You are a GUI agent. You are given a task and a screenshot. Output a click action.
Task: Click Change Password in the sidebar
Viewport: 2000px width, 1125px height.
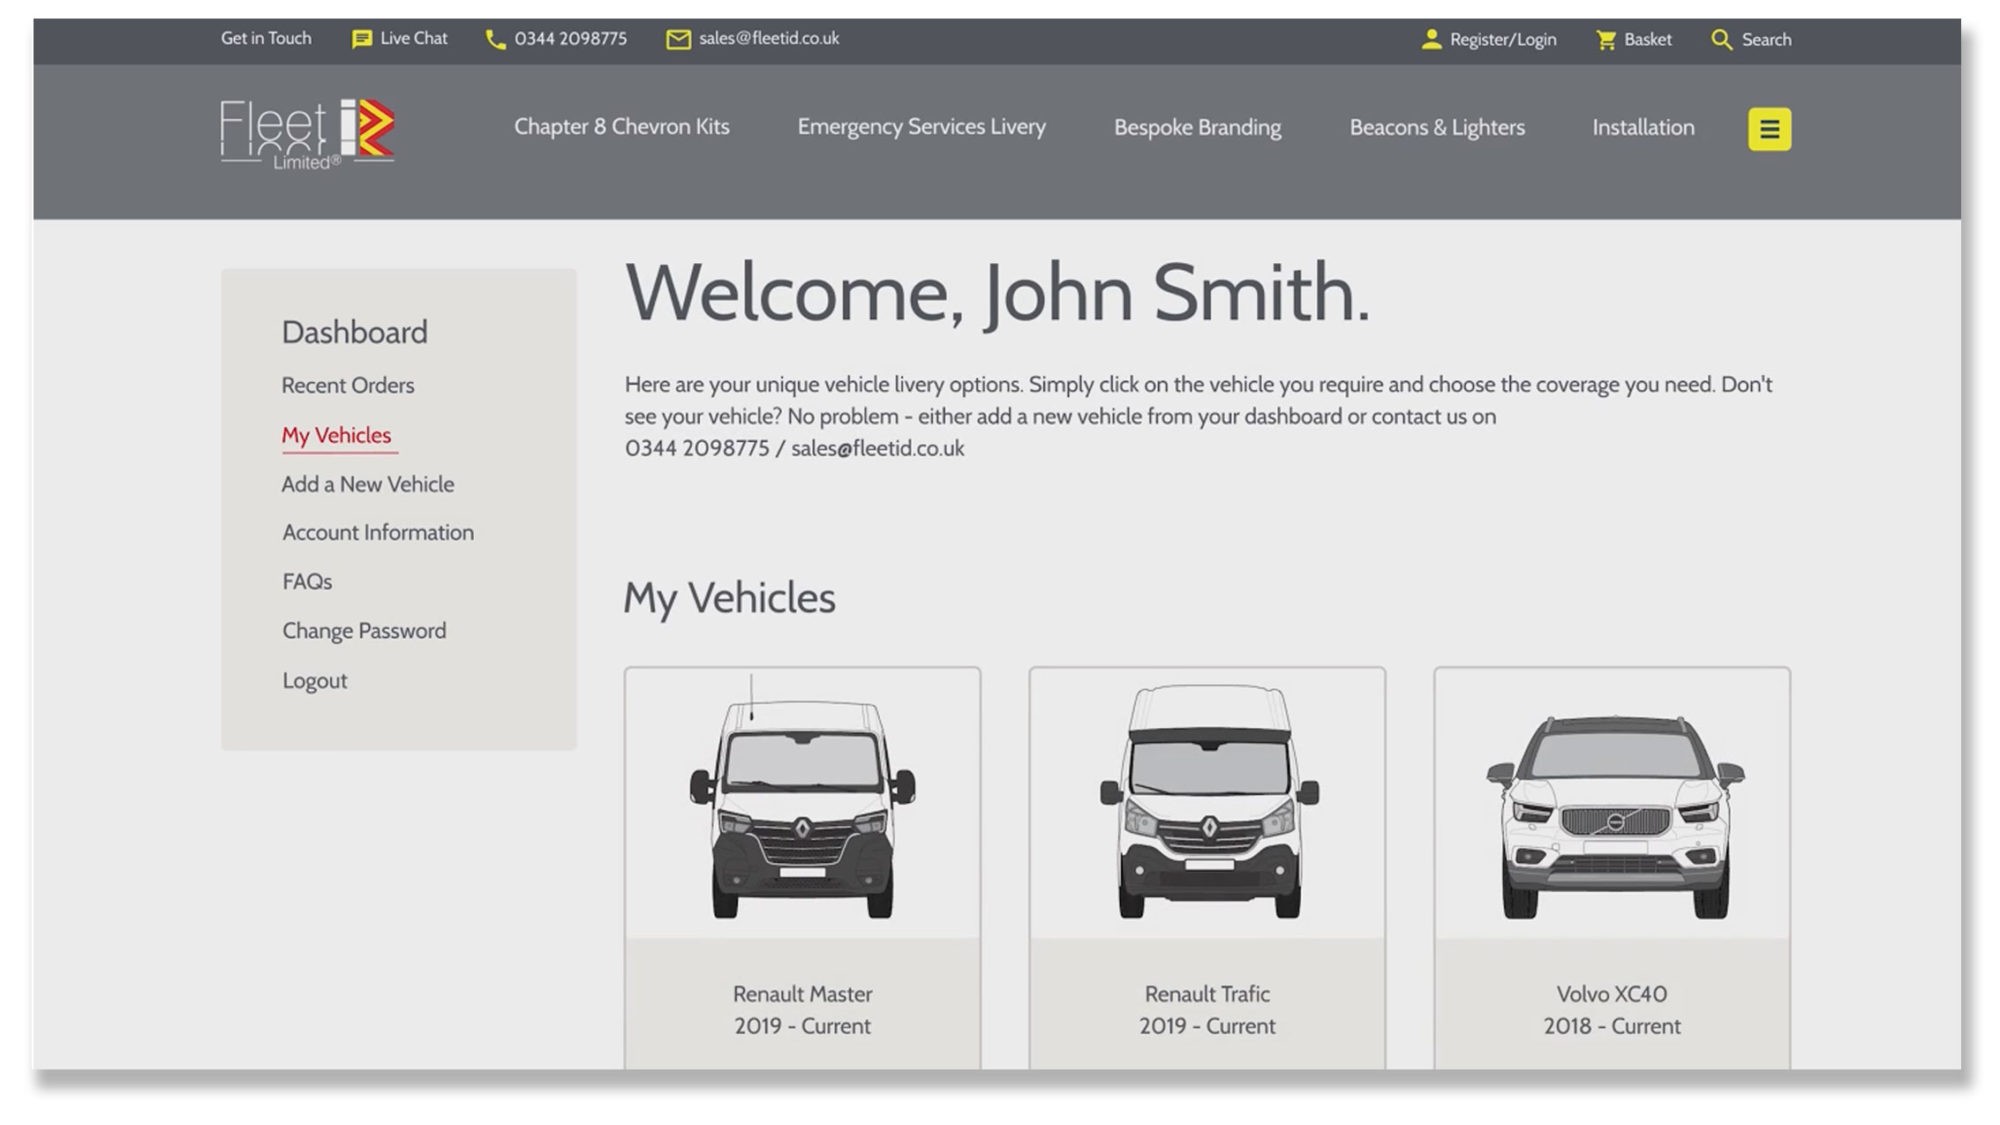pos(363,631)
